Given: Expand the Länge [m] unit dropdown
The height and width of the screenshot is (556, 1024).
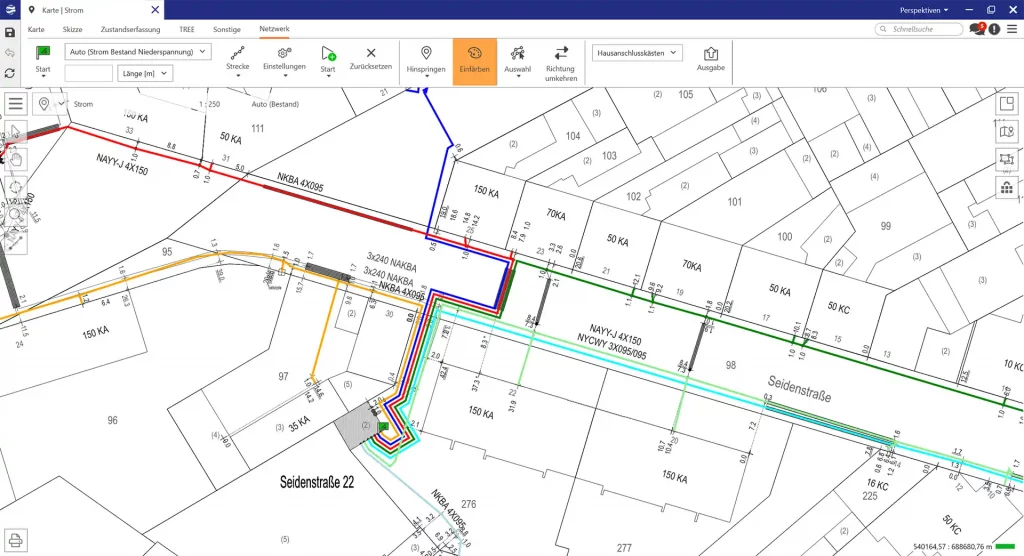Looking at the screenshot, I should coord(145,73).
